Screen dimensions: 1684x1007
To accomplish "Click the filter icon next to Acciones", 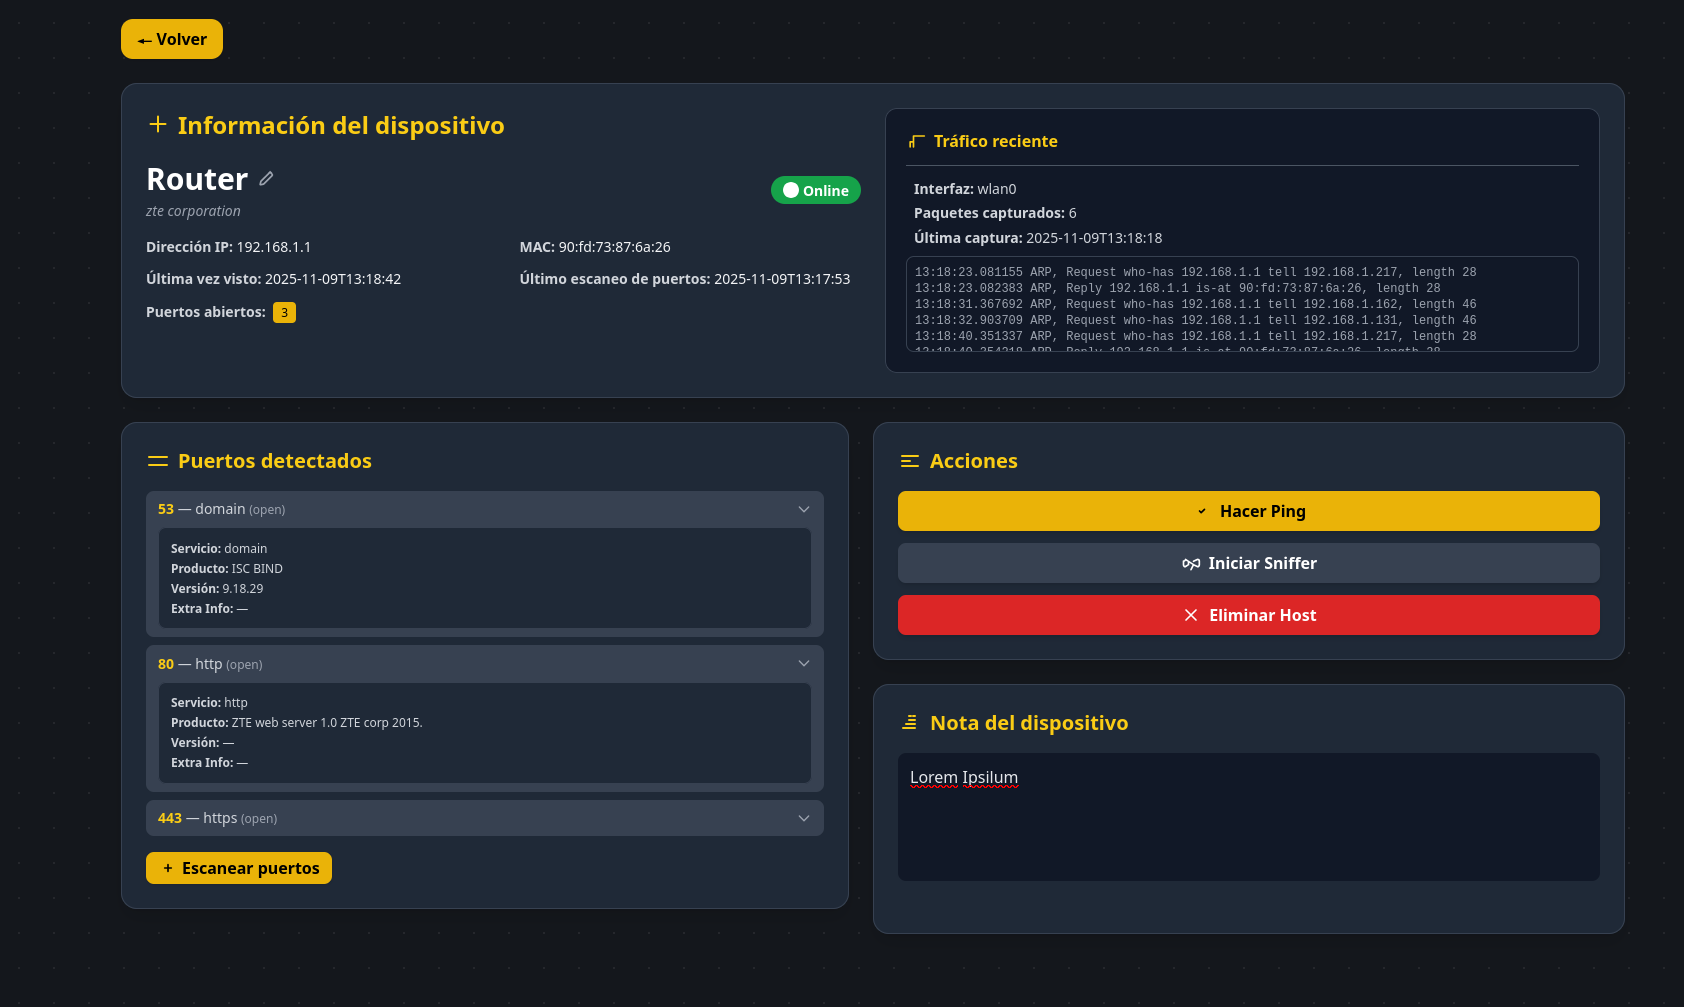I will [909, 460].
